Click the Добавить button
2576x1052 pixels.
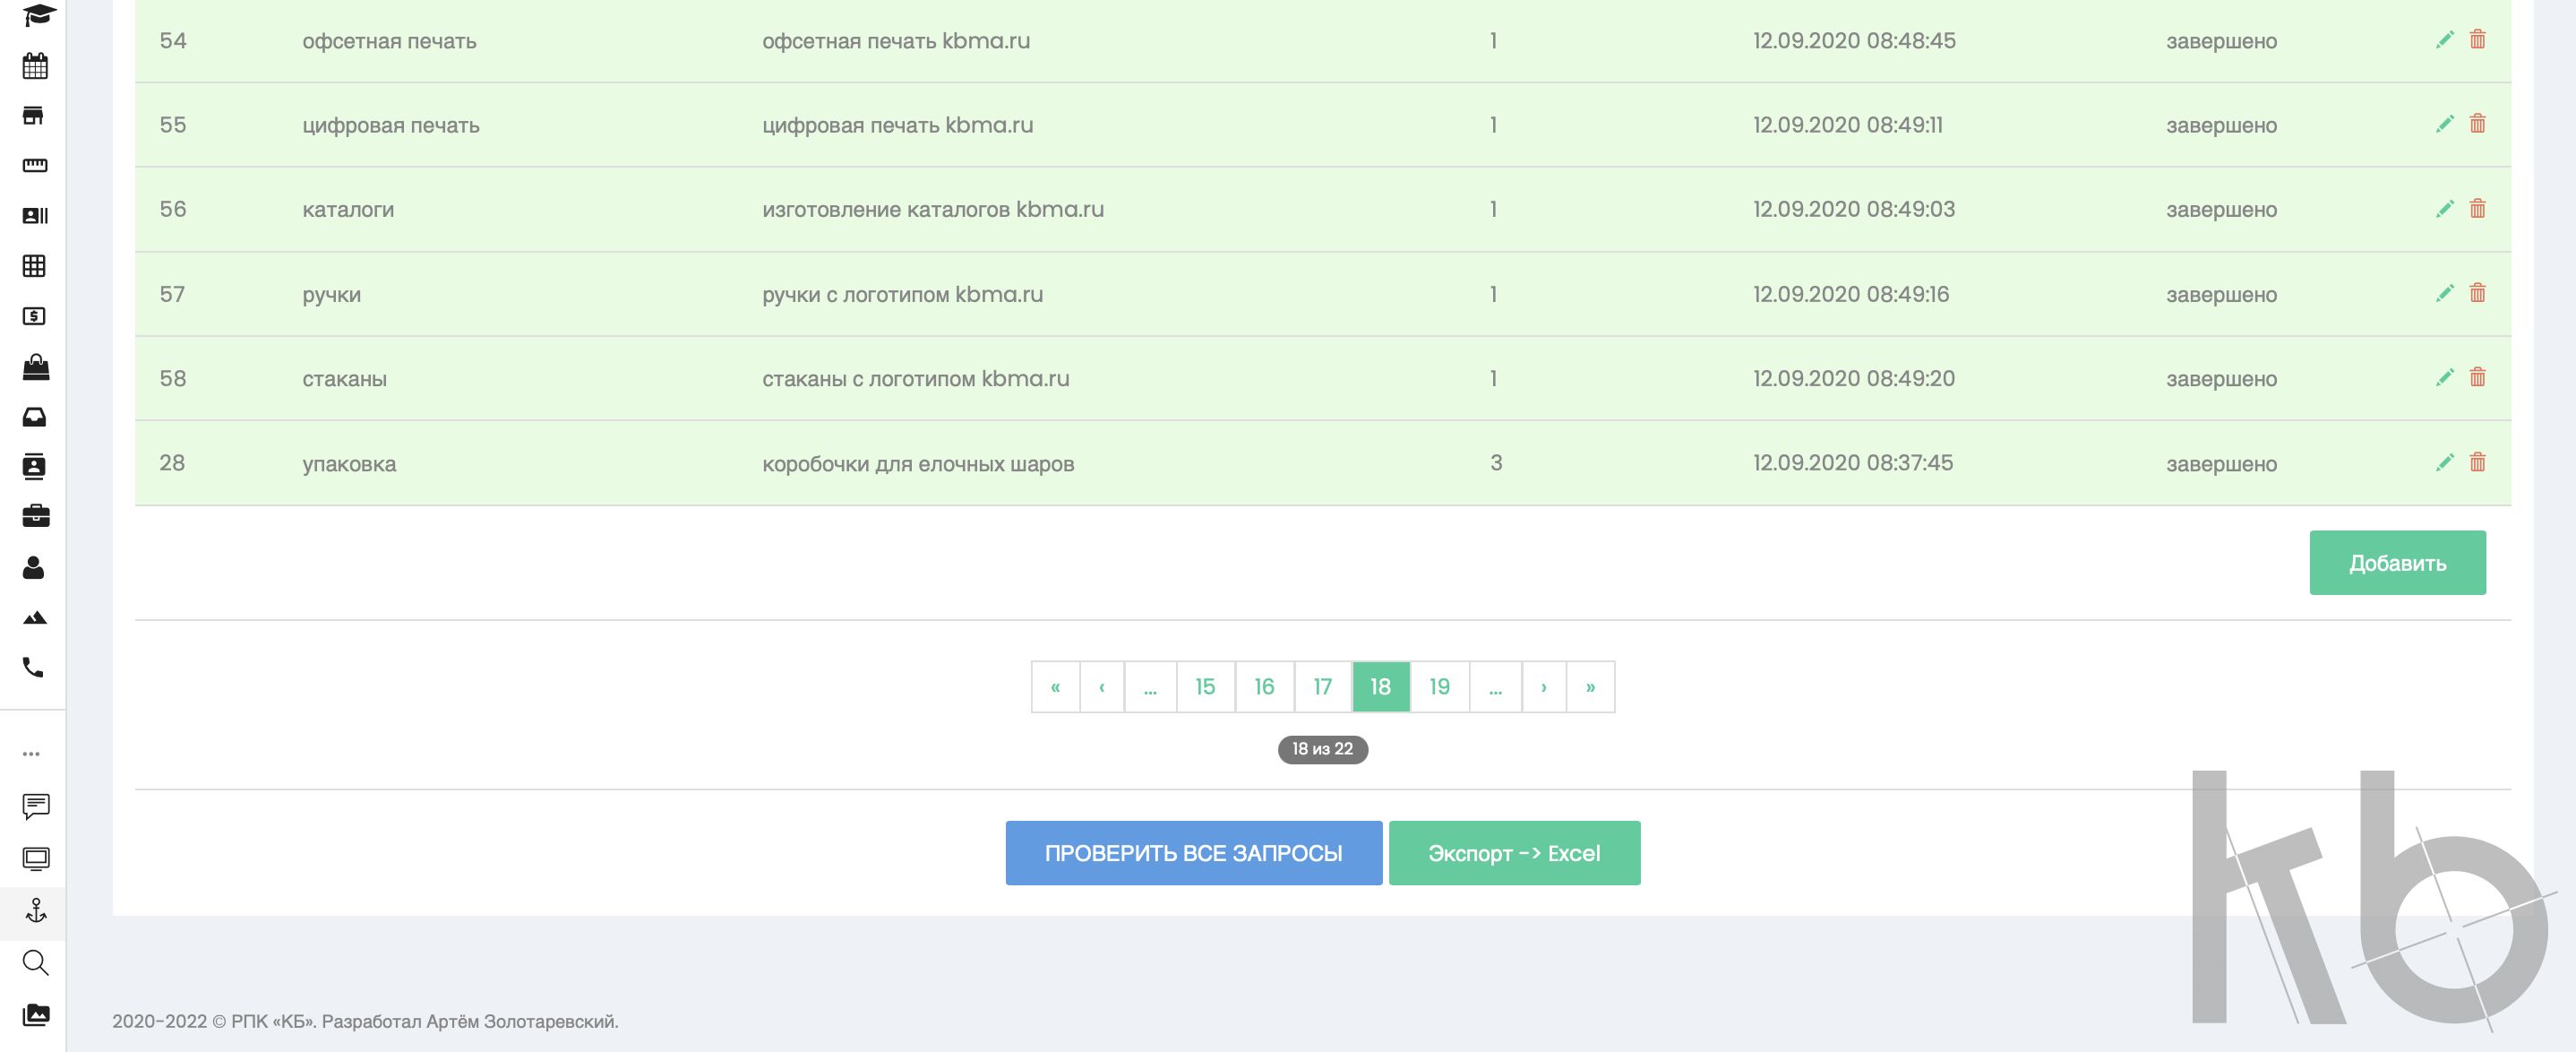(2397, 563)
